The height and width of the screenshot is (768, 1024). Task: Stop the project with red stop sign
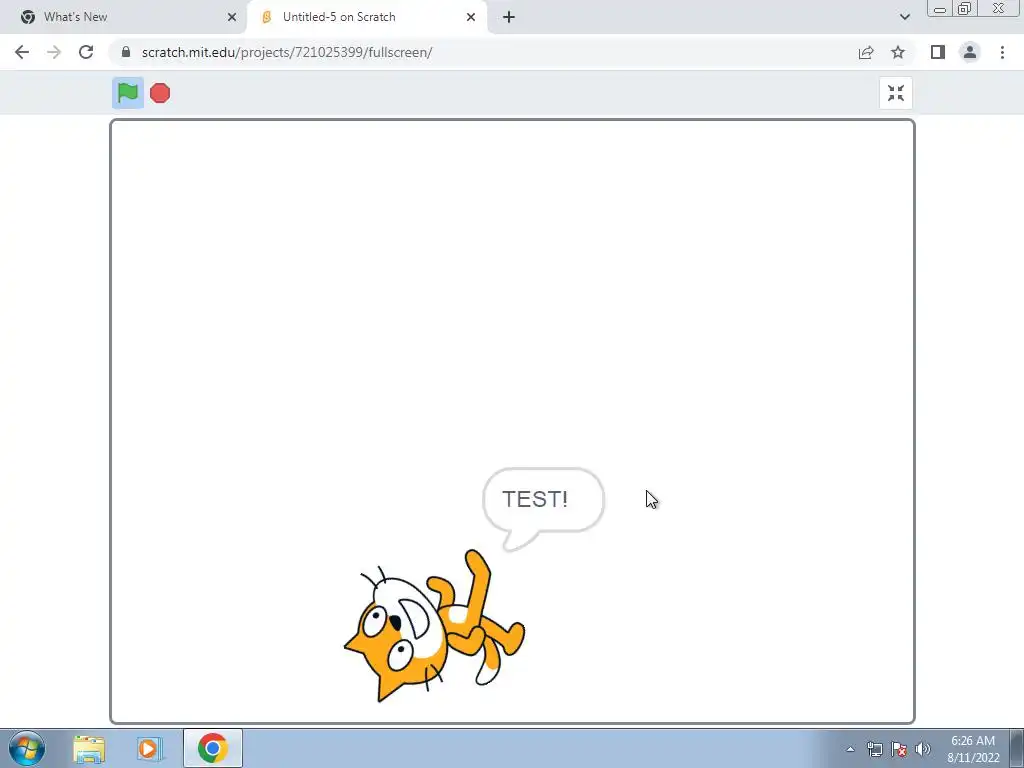click(x=160, y=93)
